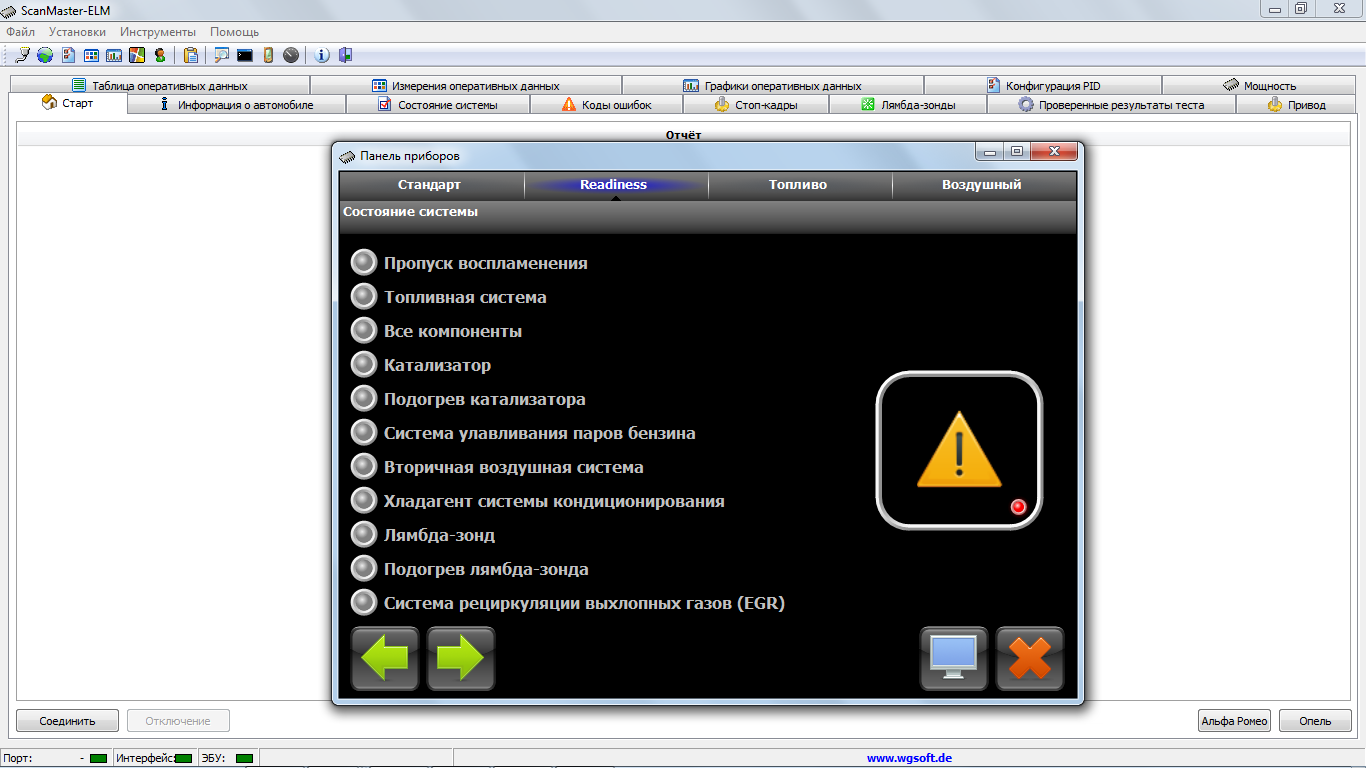Screen dimensions: 1366x768
Task: Click the Лямбда-зонд status indicator
Action: (x=364, y=535)
